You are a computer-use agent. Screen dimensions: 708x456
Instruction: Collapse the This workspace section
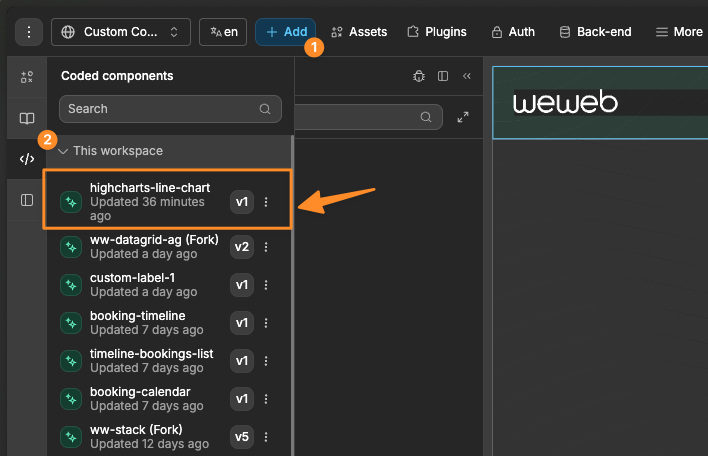(171, 151)
